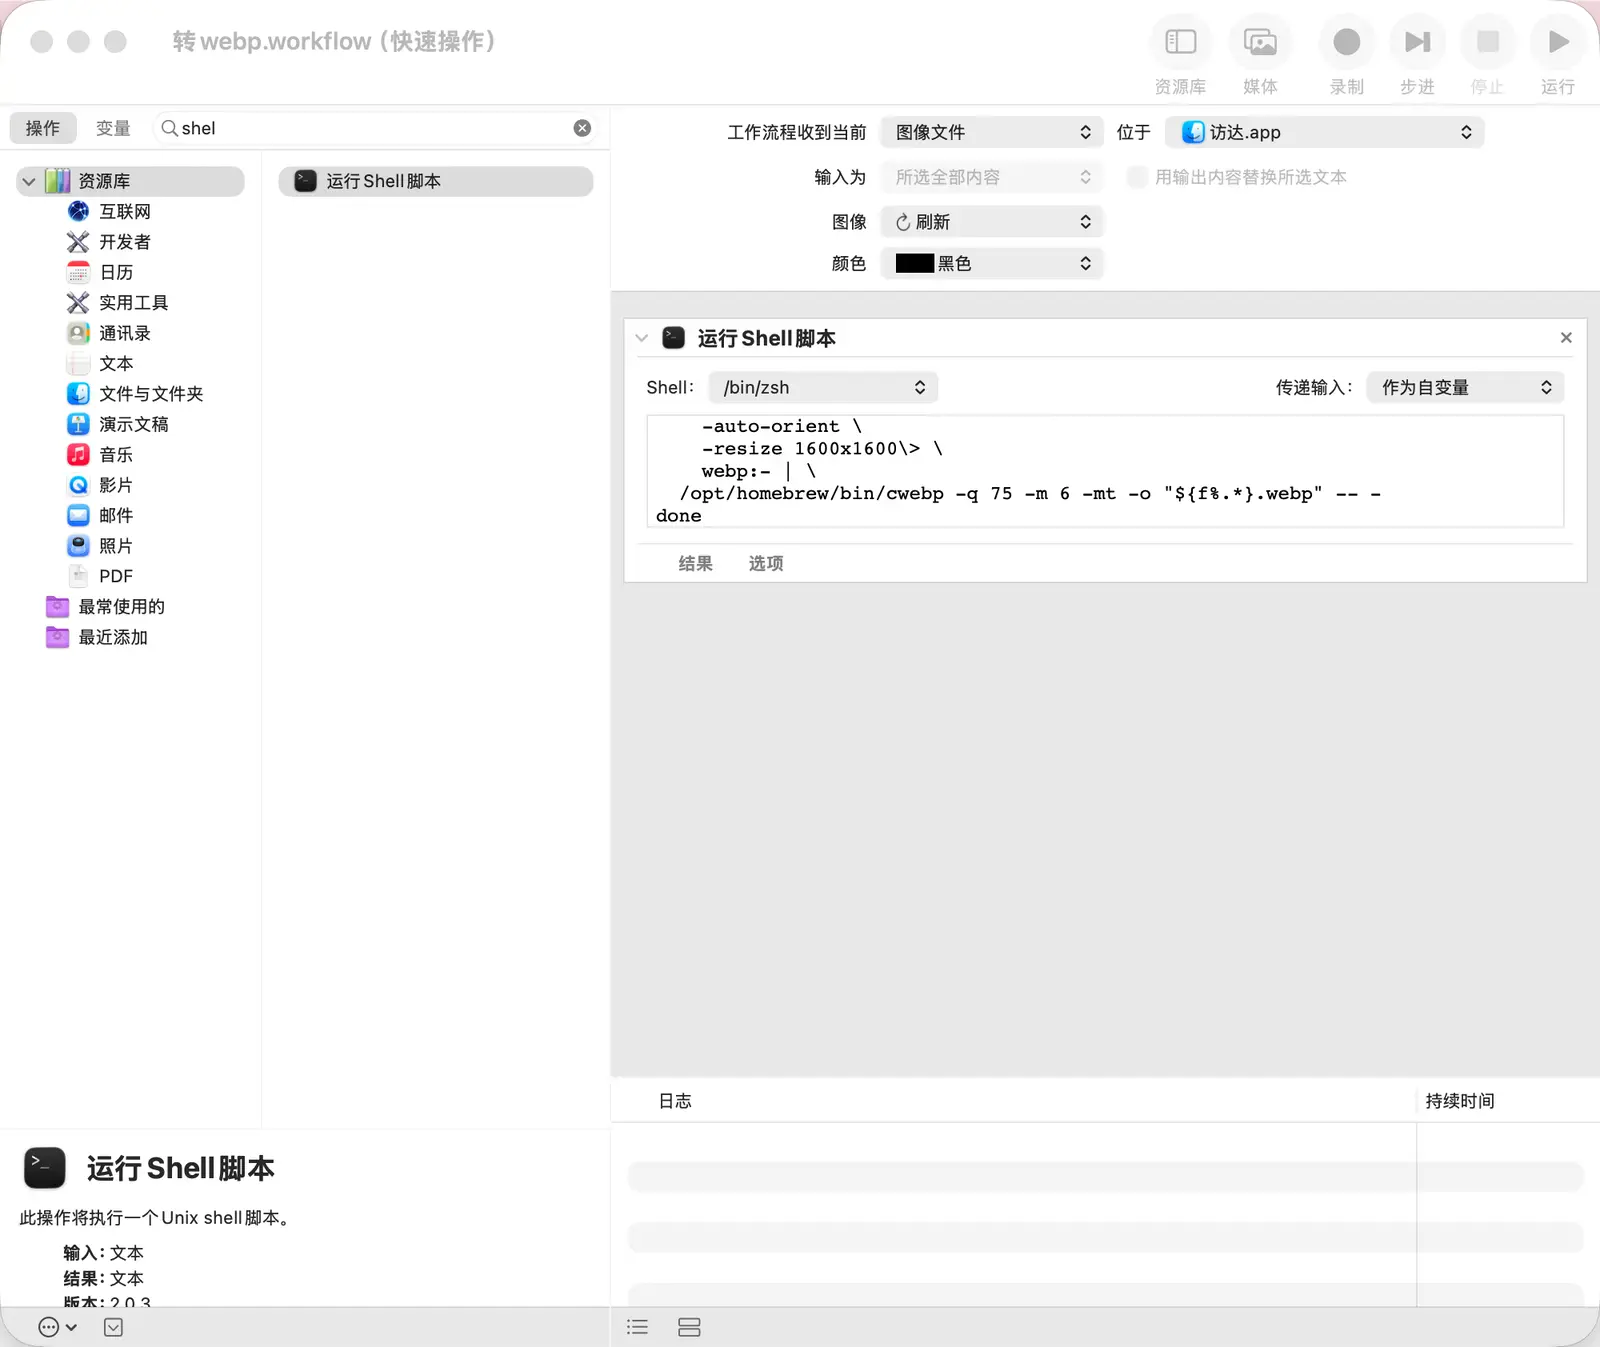Select 文本 category
The height and width of the screenshot is (1347, 1600).
coord(116,363)
